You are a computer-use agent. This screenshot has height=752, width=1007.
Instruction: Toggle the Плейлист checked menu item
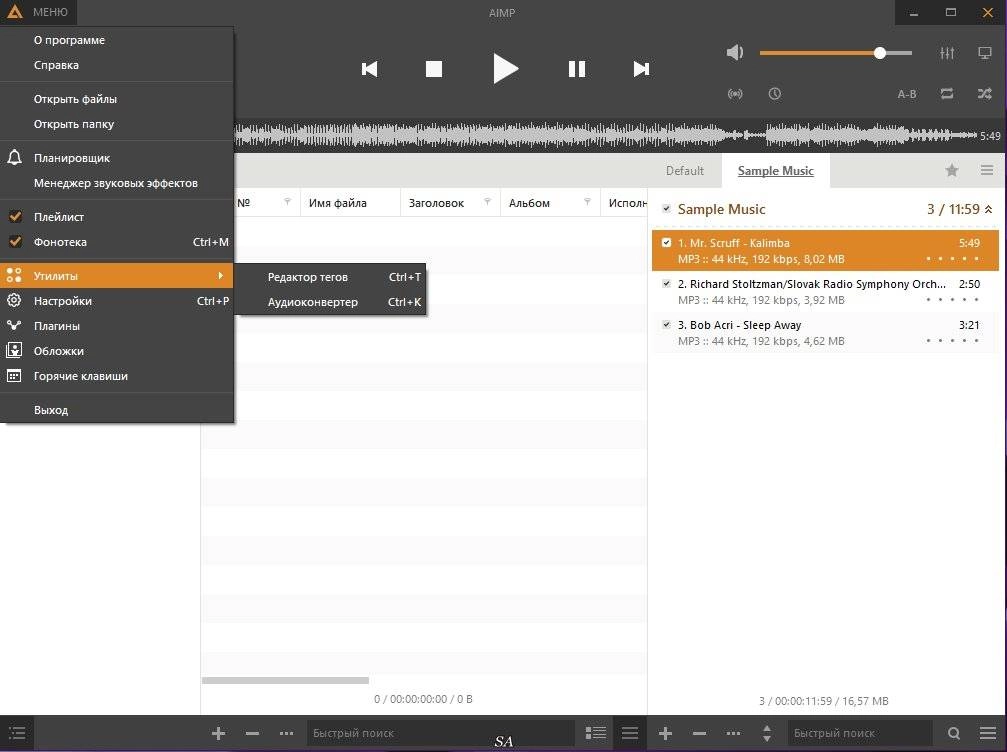tap(116, 217)
